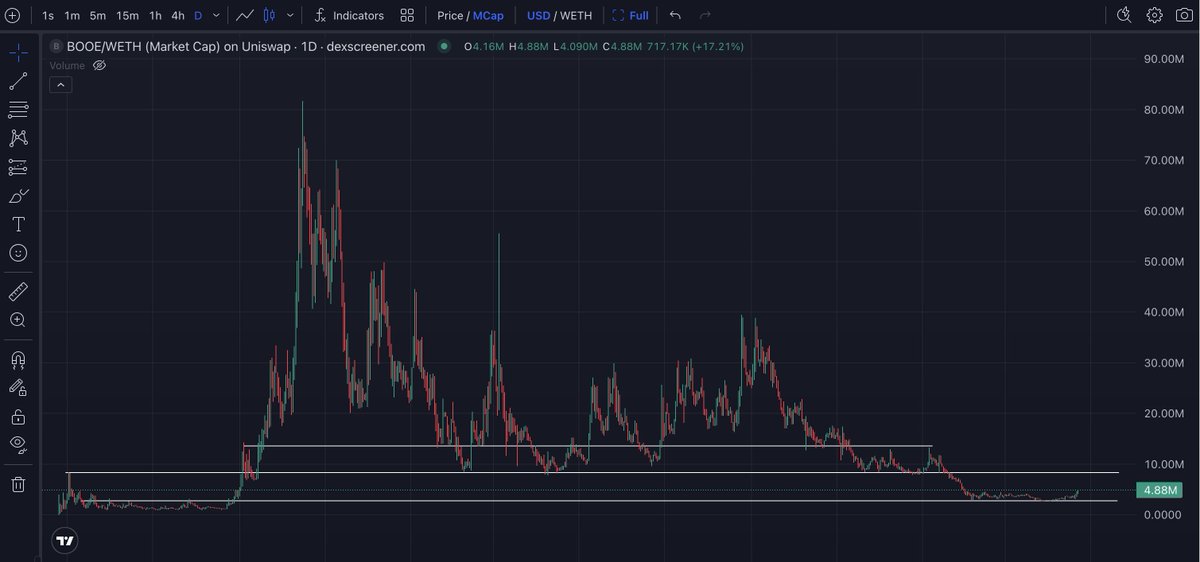Switch to candlestick chart type
The height and width of the screenshot is (562, 1200).
tap(269, 15)
